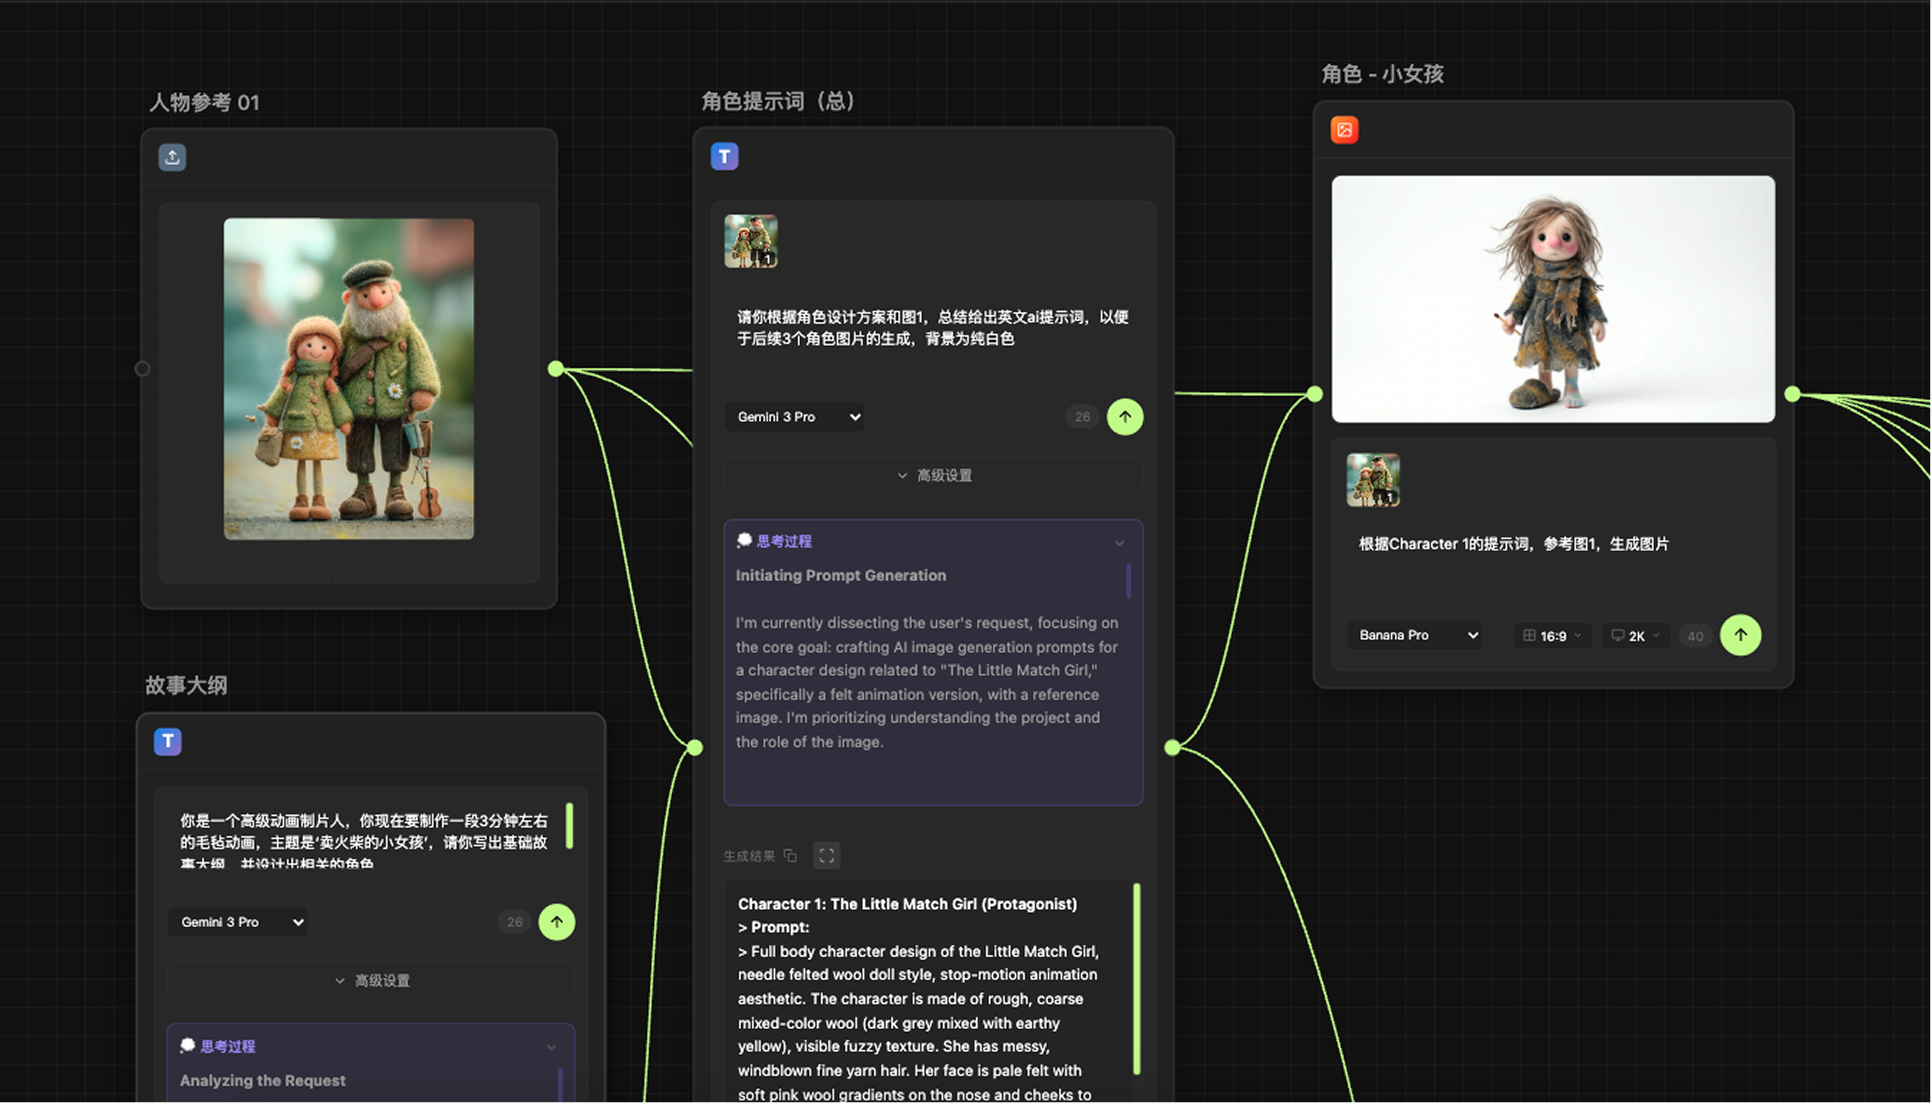This screenshot has width=1931, height=1103.
Task: Copy the 生成结果 output text
Action: coord(790,856)
